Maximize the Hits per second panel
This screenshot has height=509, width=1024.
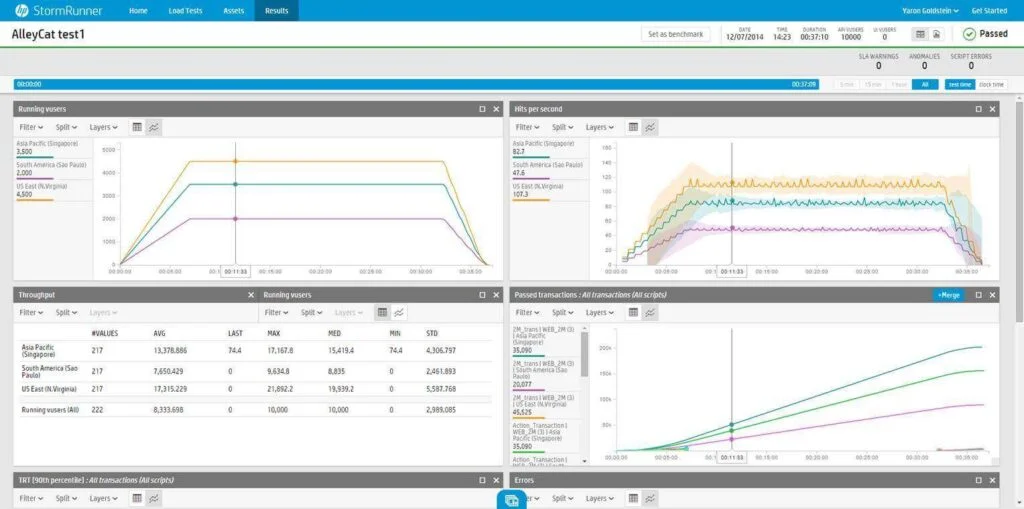click(x=978, y=109)
